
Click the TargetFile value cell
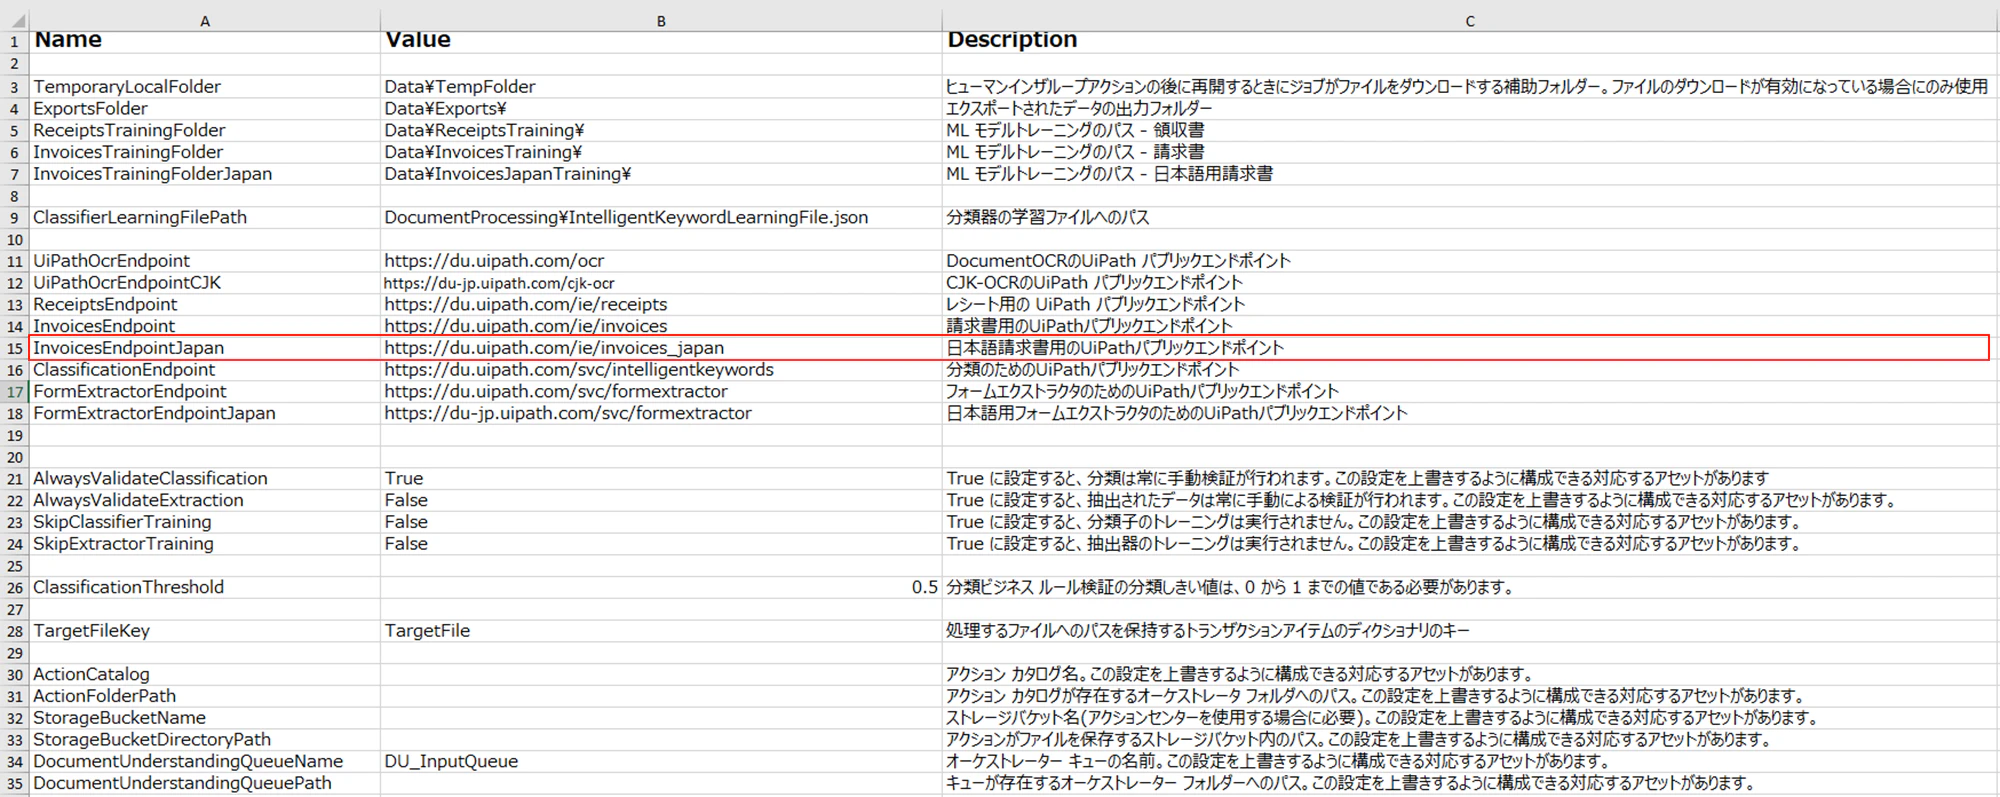pyautogui.click(x=661, y=631)
